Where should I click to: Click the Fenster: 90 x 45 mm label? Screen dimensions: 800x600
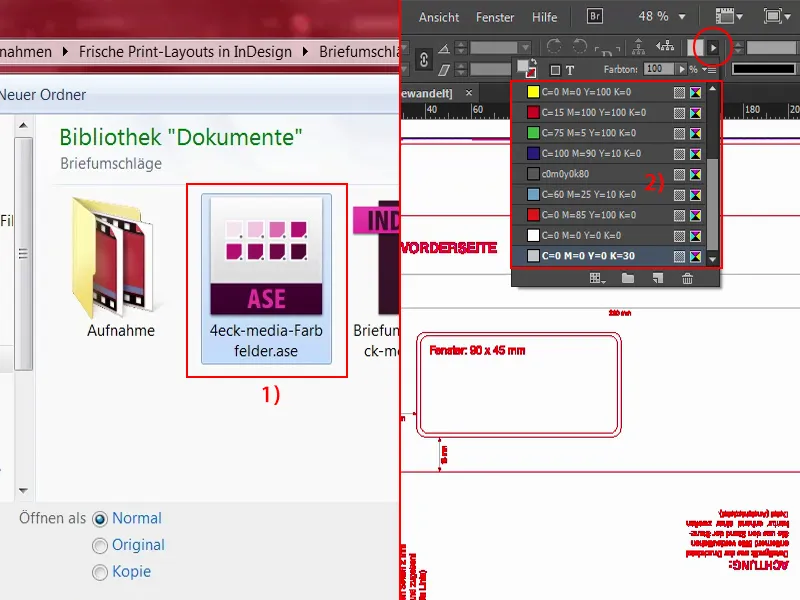[477, 351]
